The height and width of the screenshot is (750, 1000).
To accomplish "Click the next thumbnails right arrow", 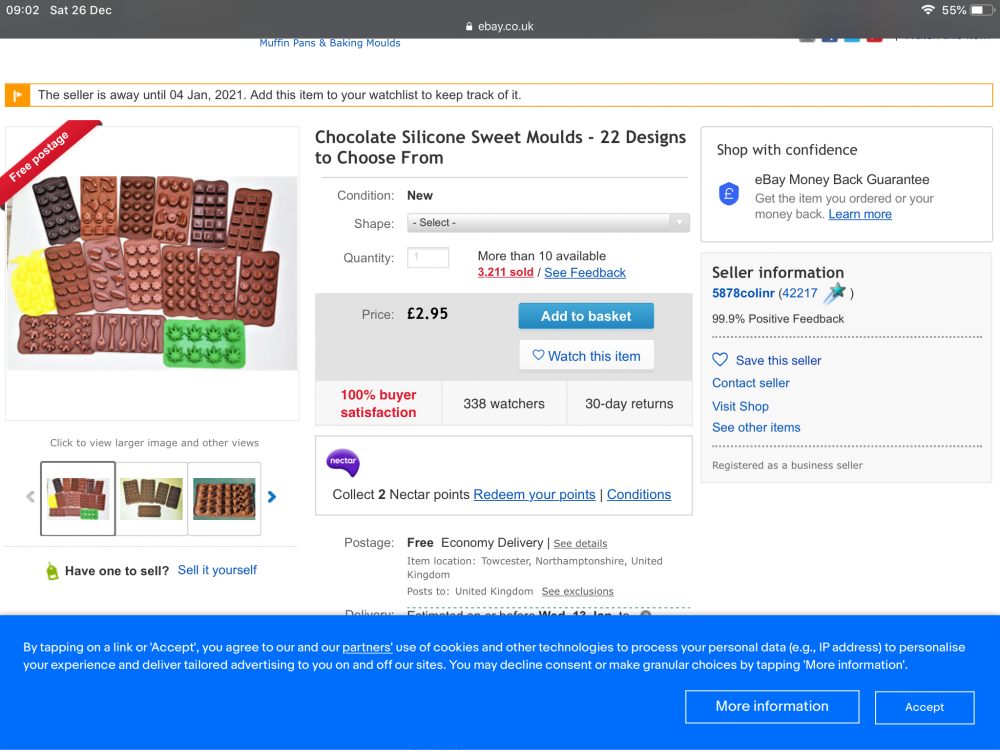I will [272, 497].
